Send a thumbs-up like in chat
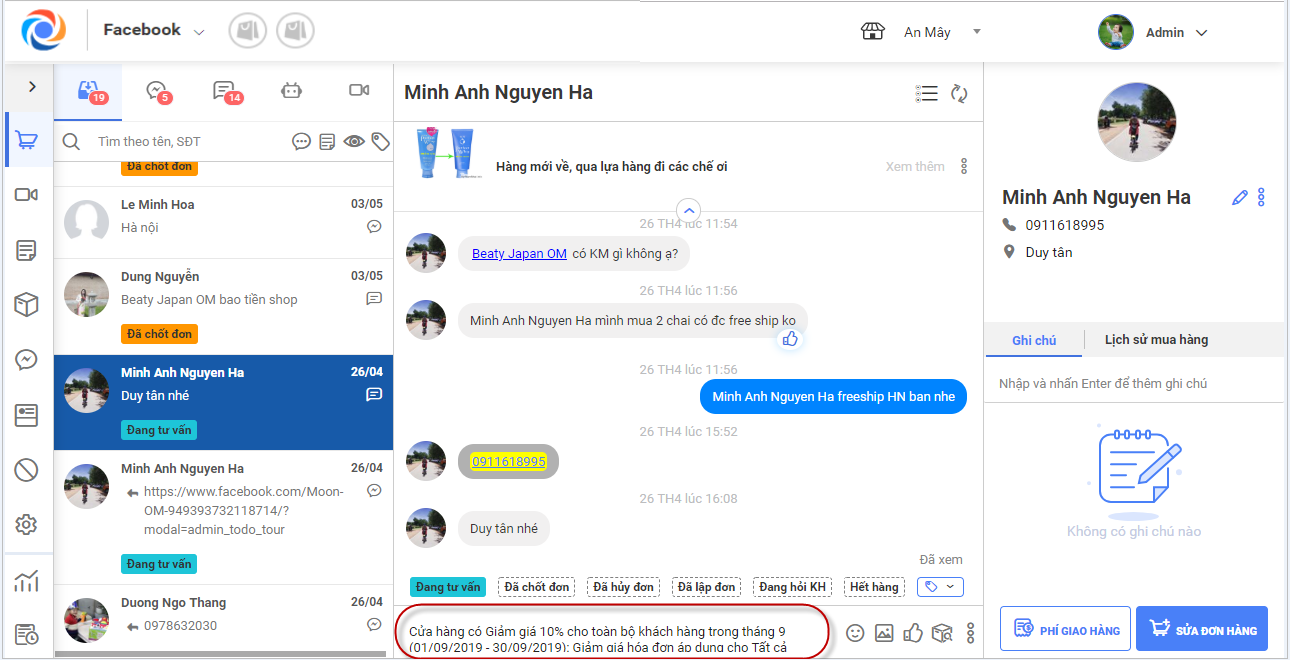The width and height of the screenshot is (1290, 660). [x=912, y=632]
